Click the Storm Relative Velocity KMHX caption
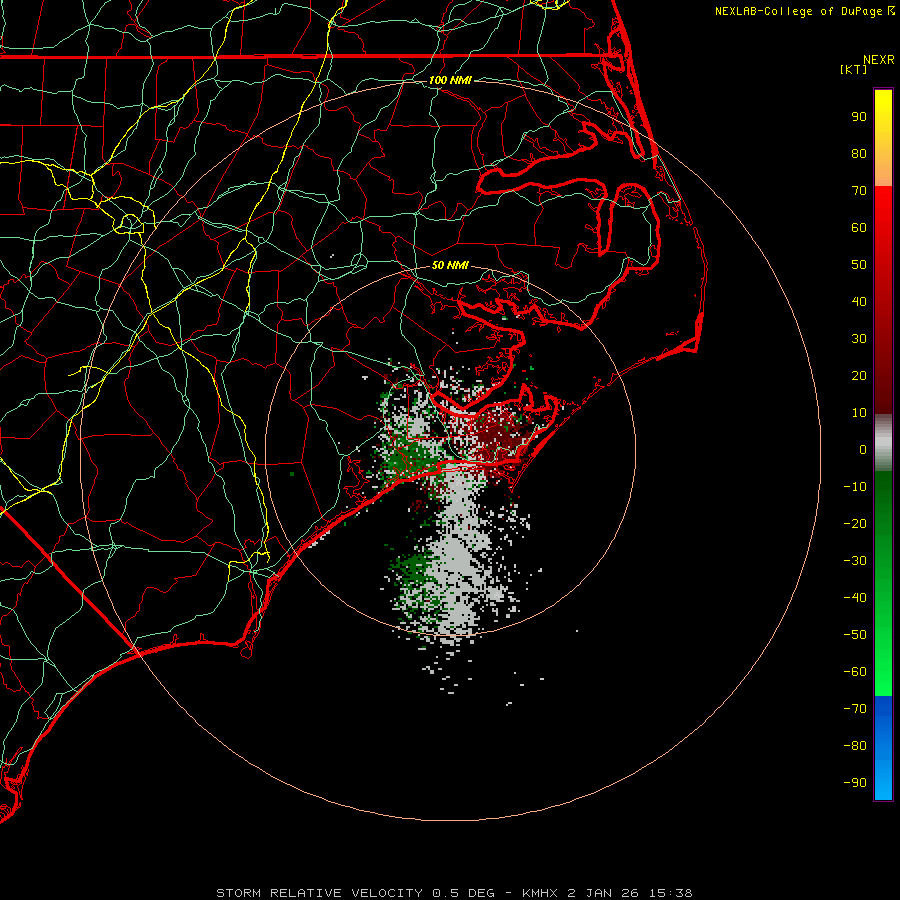The height and width of the screenshot is (900, 900). point(454,893)
